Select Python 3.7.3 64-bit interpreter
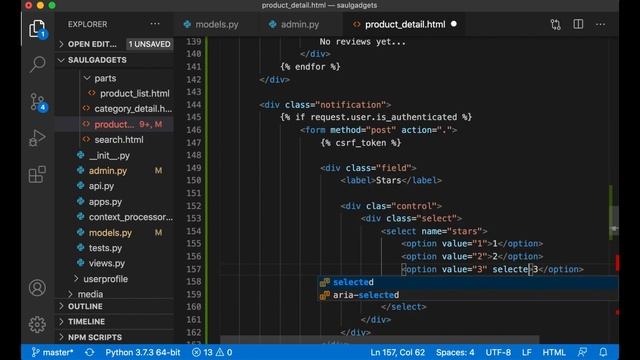 click(142, 352)
